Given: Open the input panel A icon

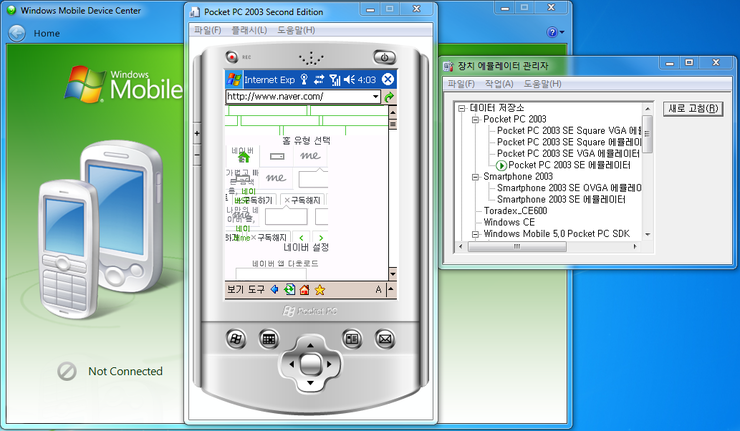Looking at the screenshot, I should click(x=378, y=290).
